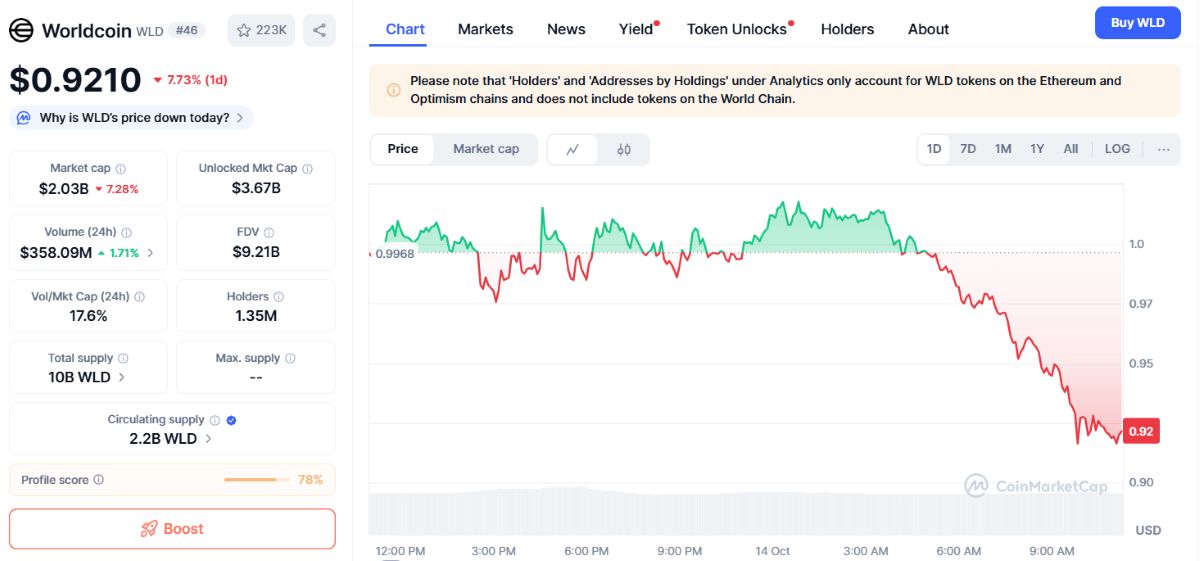Open the Chart tab
The width and height of the screenshot is (1200, 561).
click(x=405, y=29)
